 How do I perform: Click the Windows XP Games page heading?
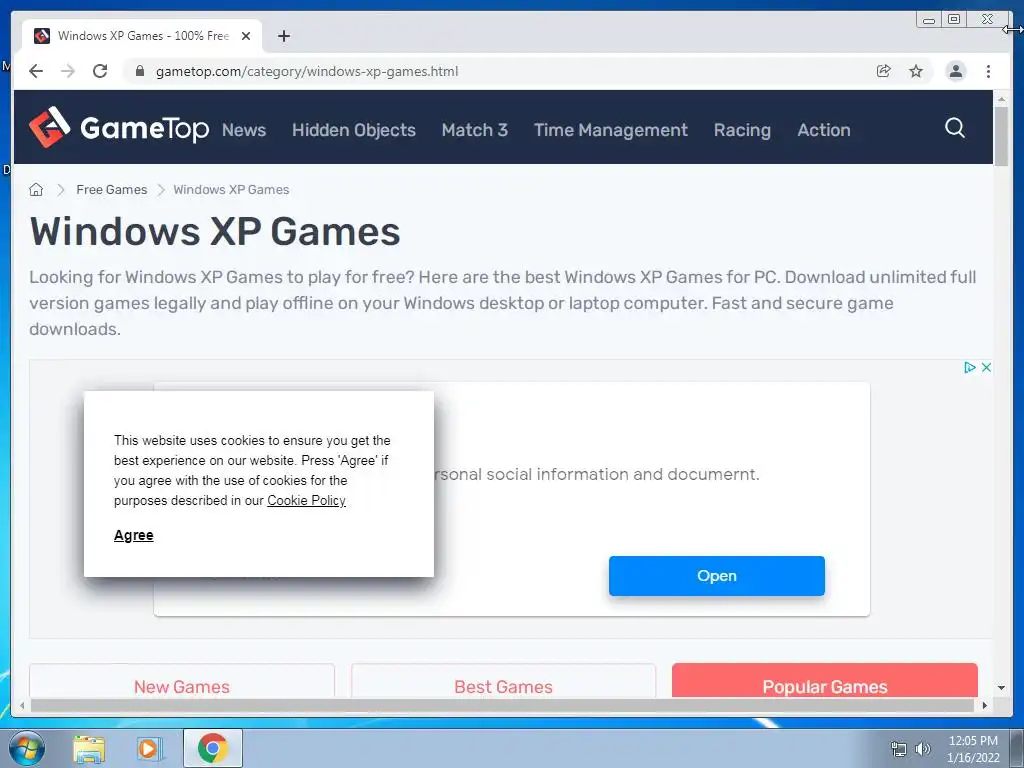point(215,231)
